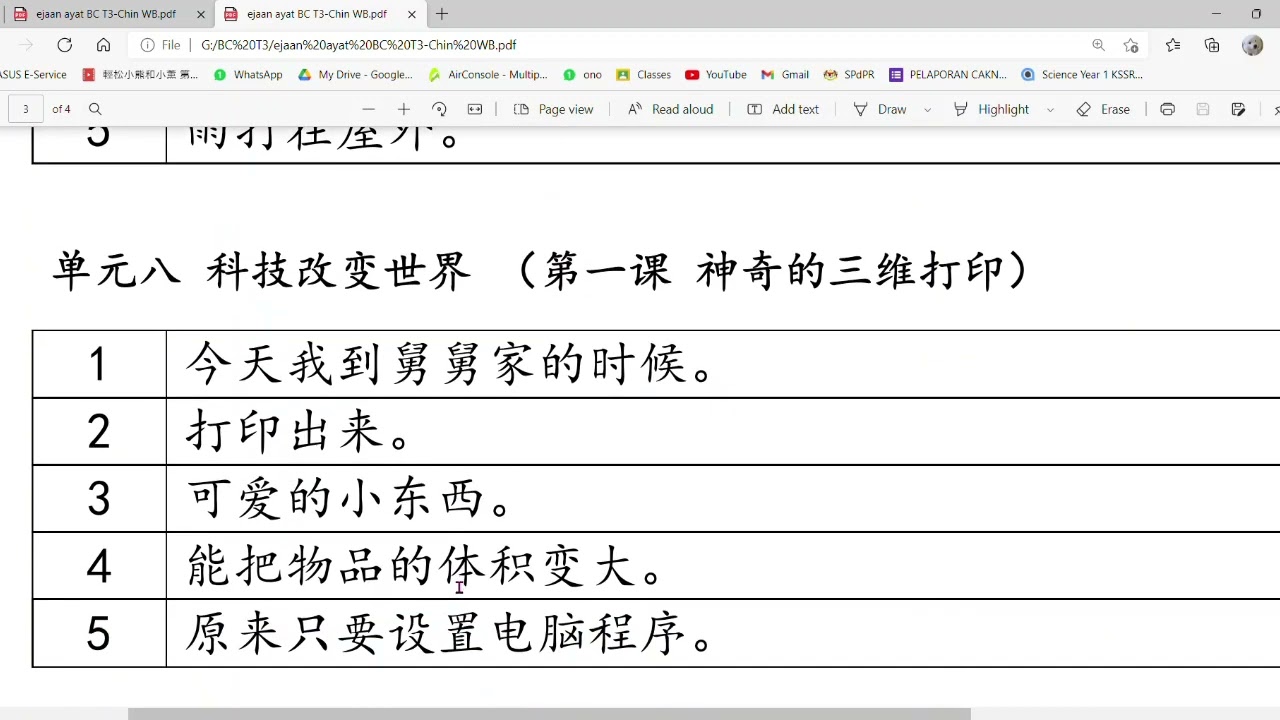The height and width of the screenshot is (720, 1280).
Task: Open the Favorites list icon
Action: tap(1173, 45)
